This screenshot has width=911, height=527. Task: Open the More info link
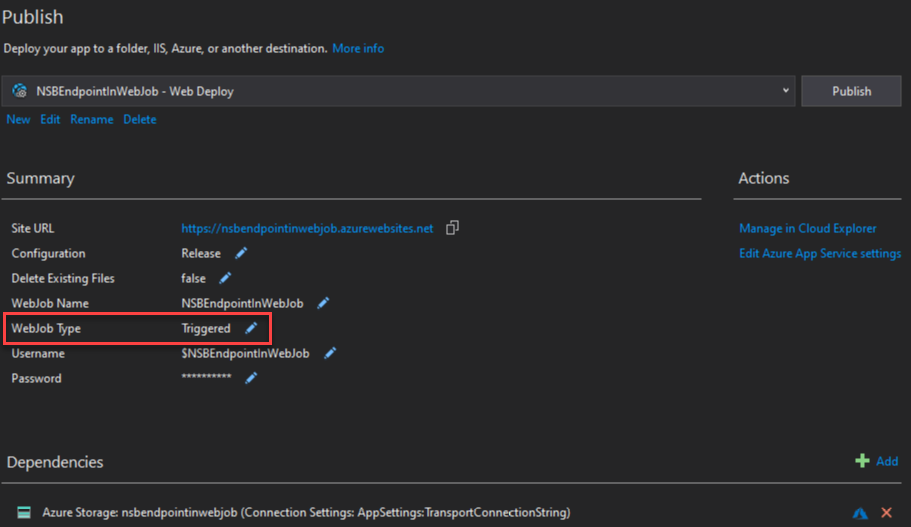point(358,48)
